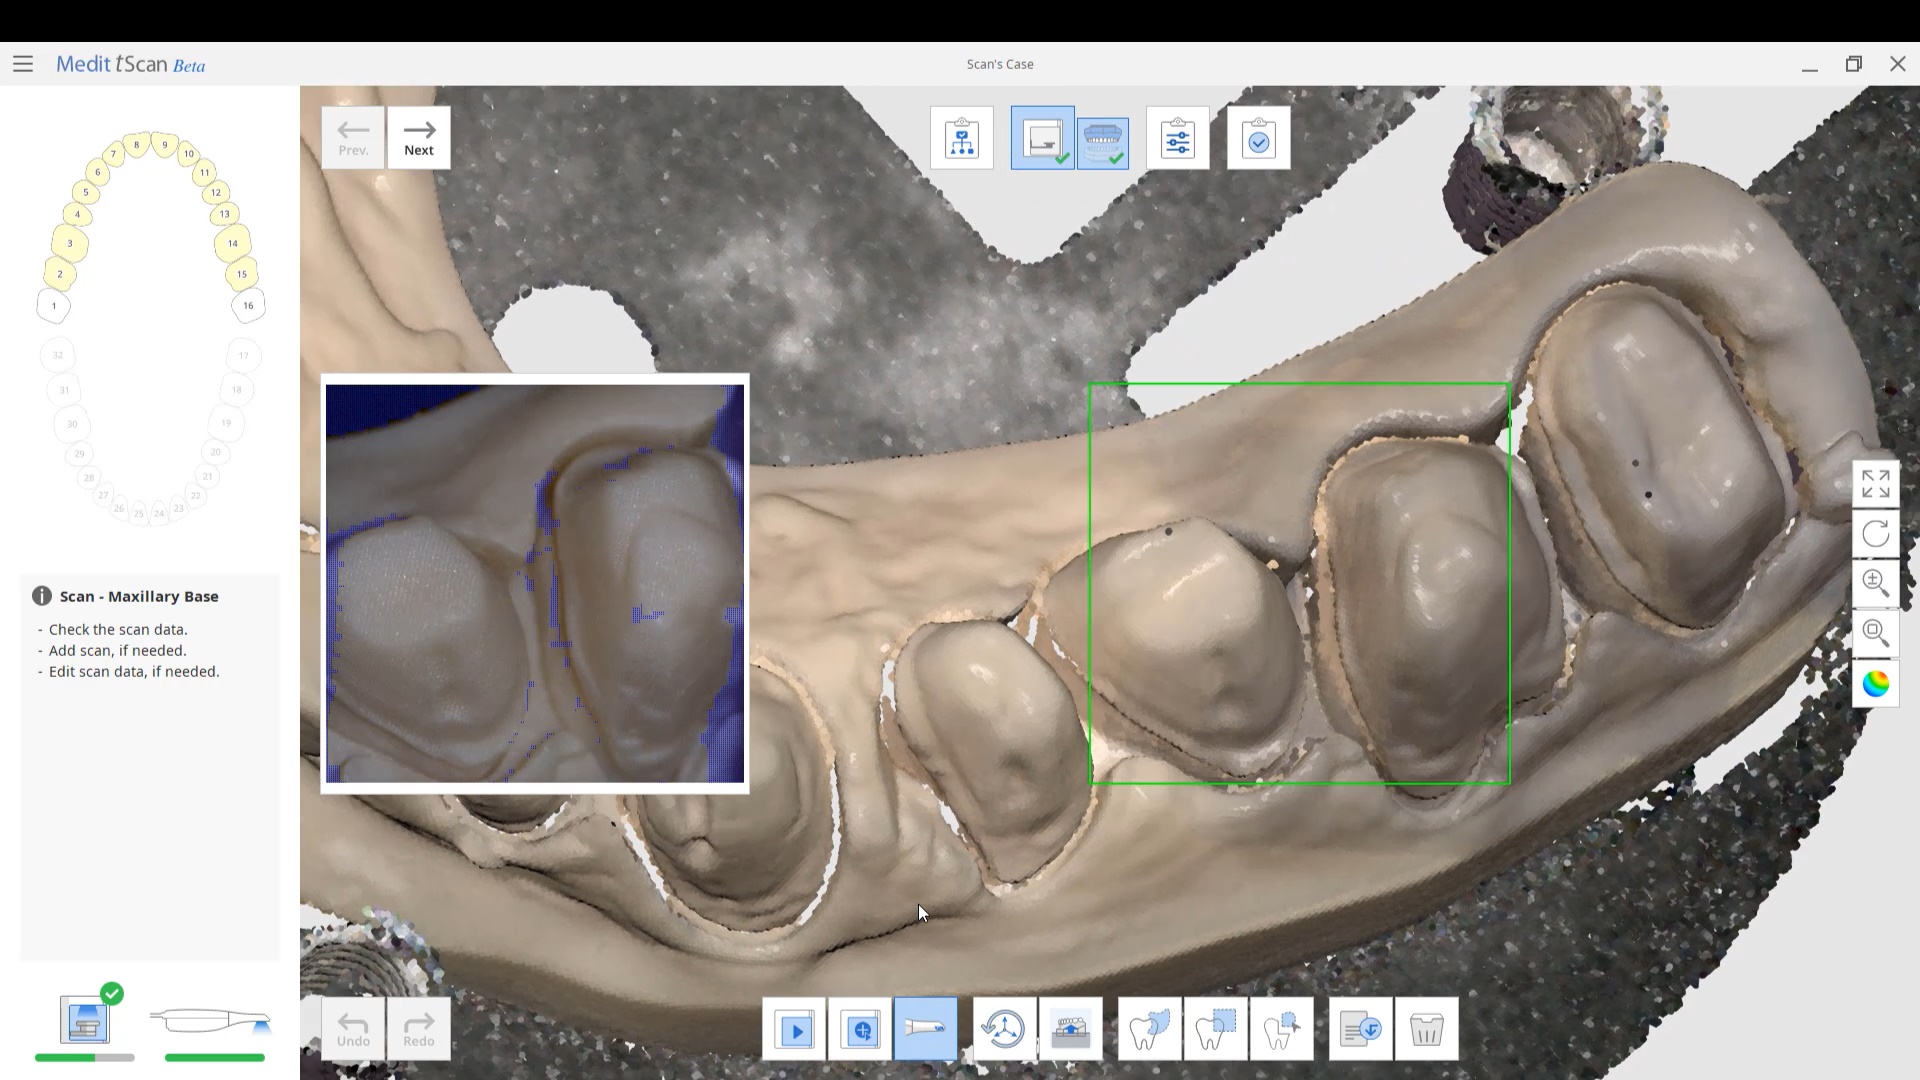Select the tooth lasso selection tool
The width and height of the screenshot is (1920, 1080).
click(1149, 1029)
